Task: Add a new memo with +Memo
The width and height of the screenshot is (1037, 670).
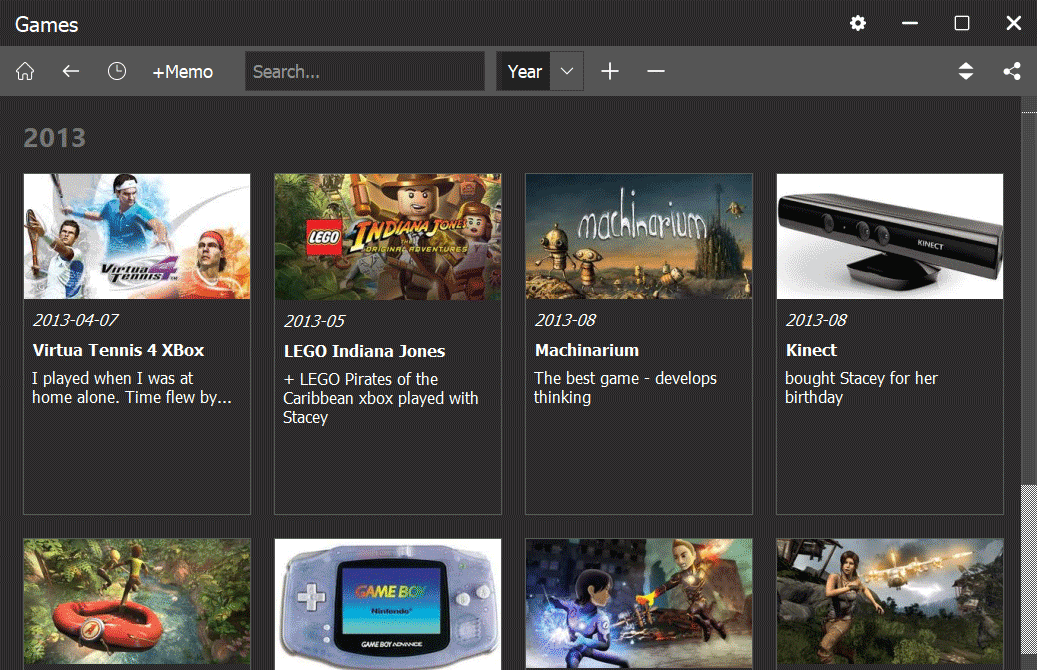Action: pos(182,71)
